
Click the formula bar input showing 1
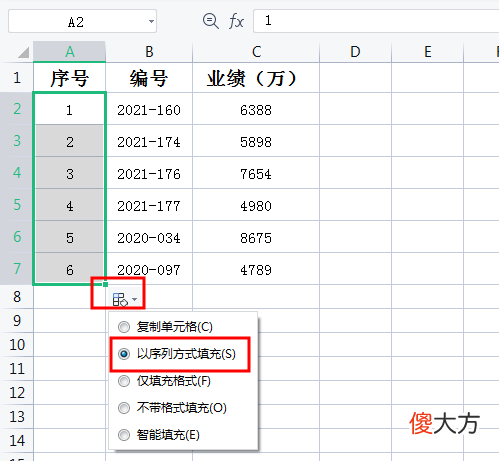point(376,21)
